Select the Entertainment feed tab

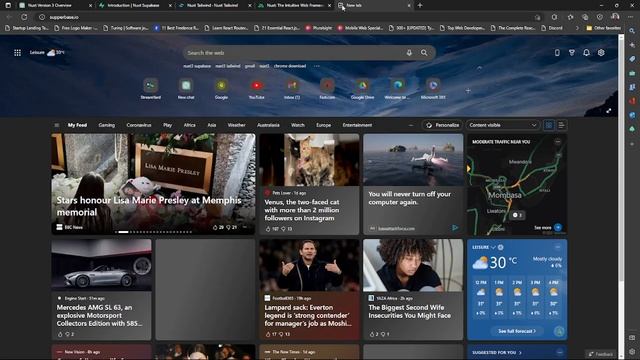pos(357,125)
